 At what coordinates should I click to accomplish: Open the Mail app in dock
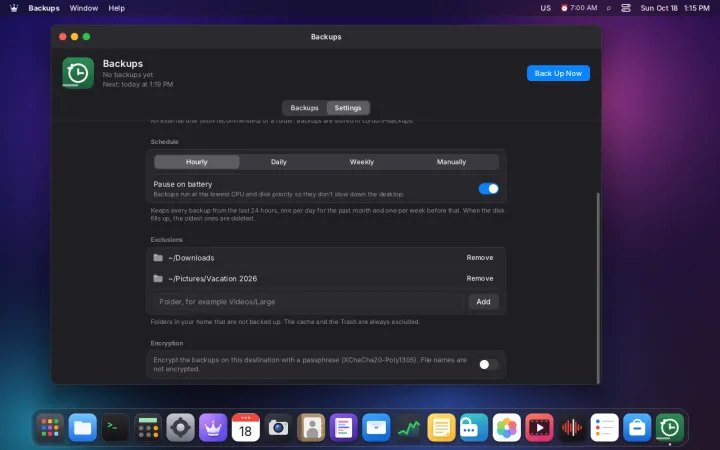point(376,428)
